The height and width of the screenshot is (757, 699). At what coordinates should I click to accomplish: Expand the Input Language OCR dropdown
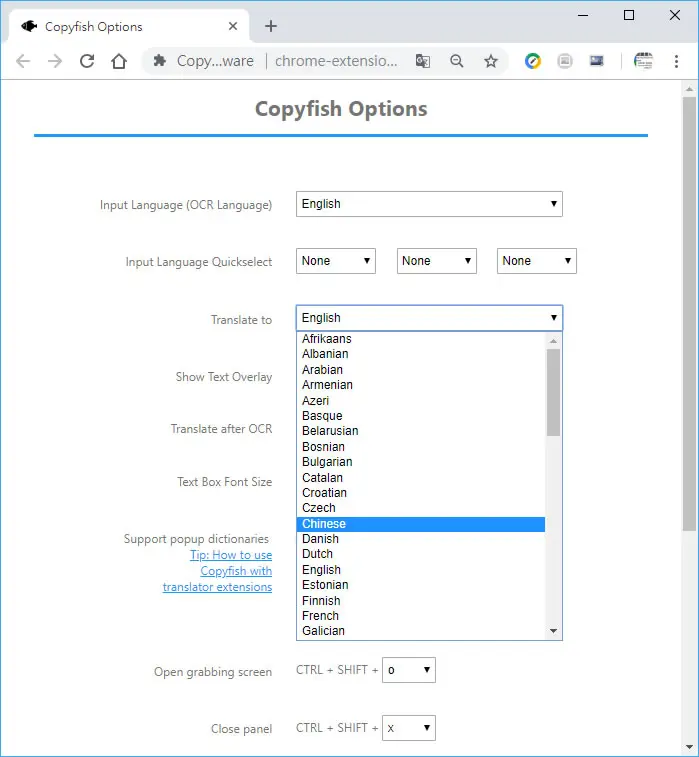pos(429,204)
